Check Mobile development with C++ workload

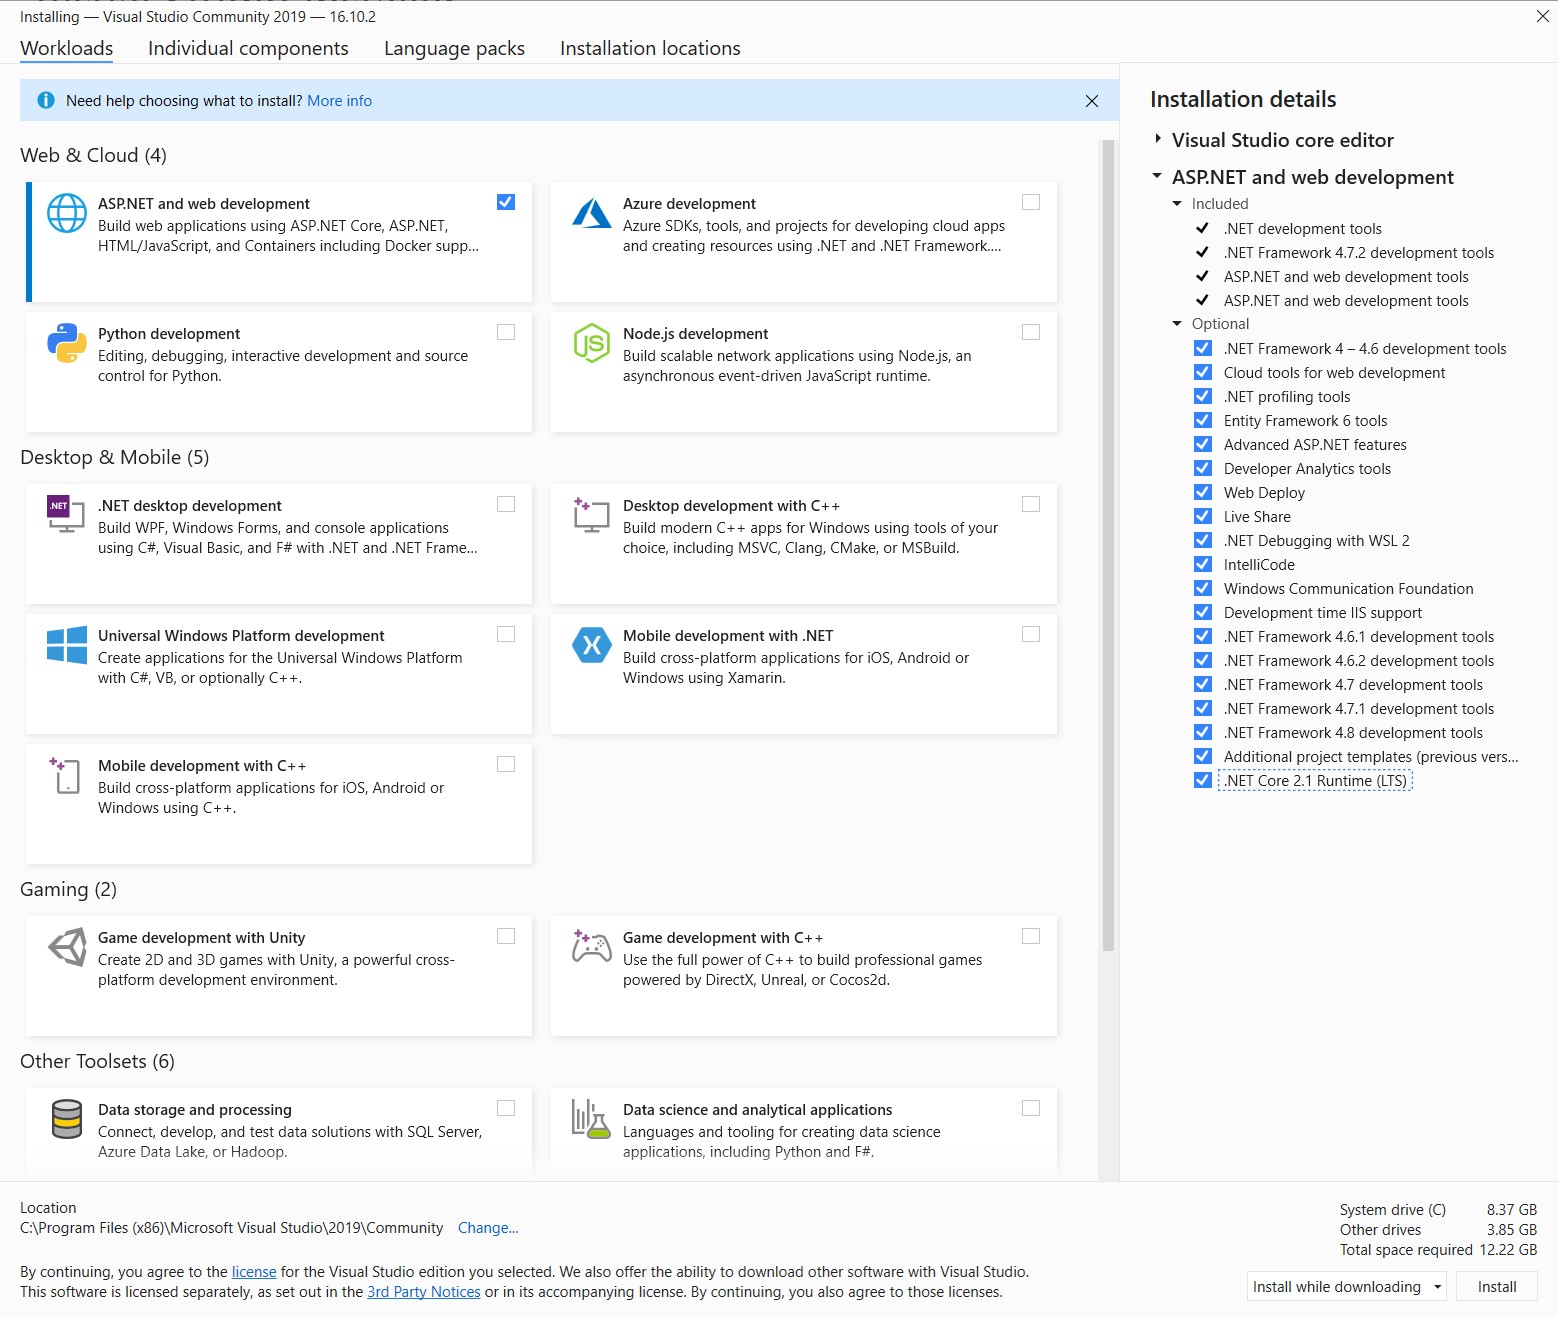(506, 764)
